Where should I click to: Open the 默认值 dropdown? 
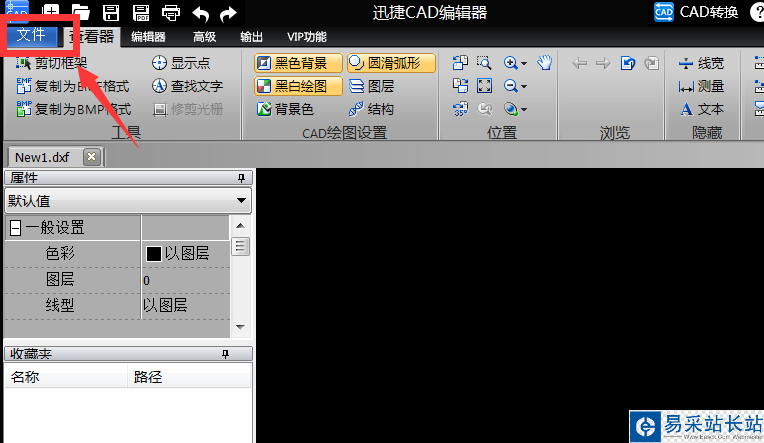128,201
